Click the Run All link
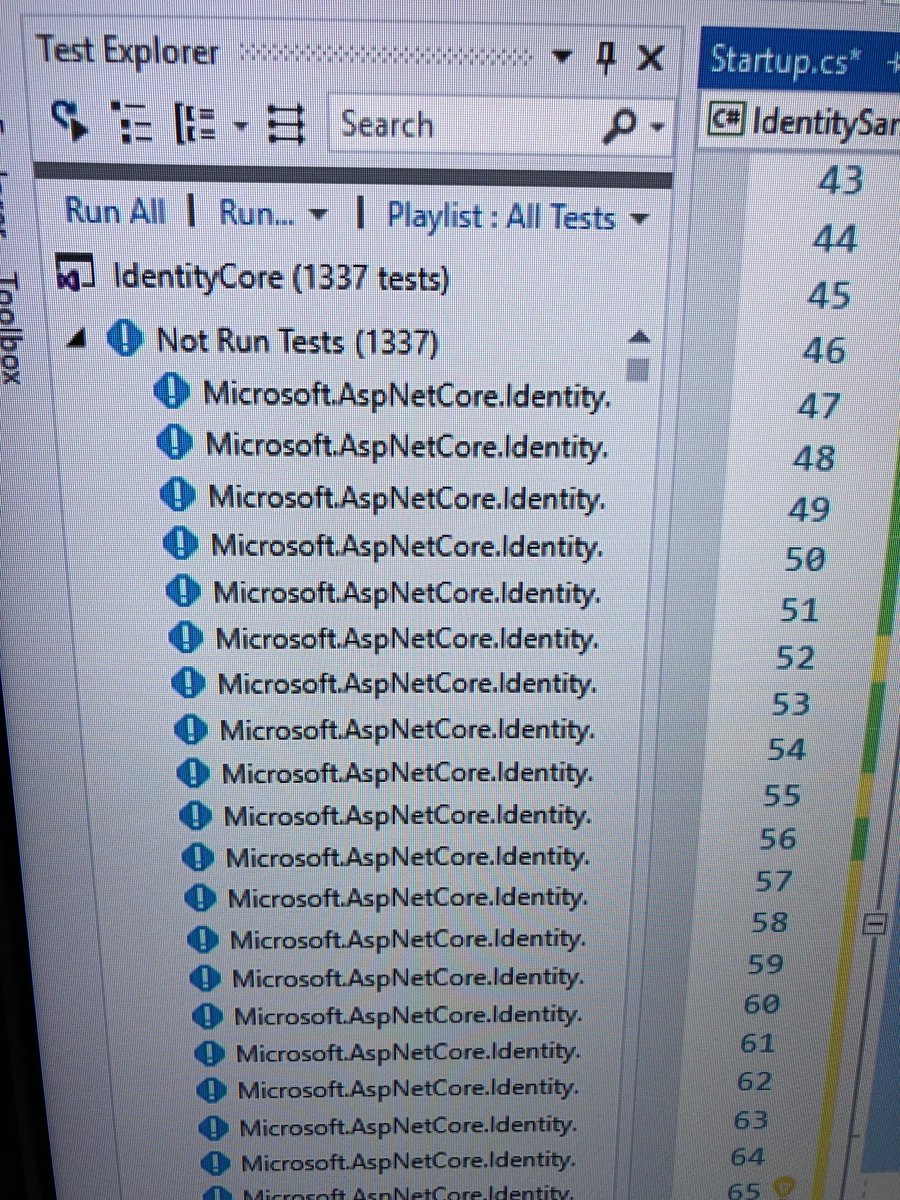Screen dimensions: 900x1200 point(116,212)
